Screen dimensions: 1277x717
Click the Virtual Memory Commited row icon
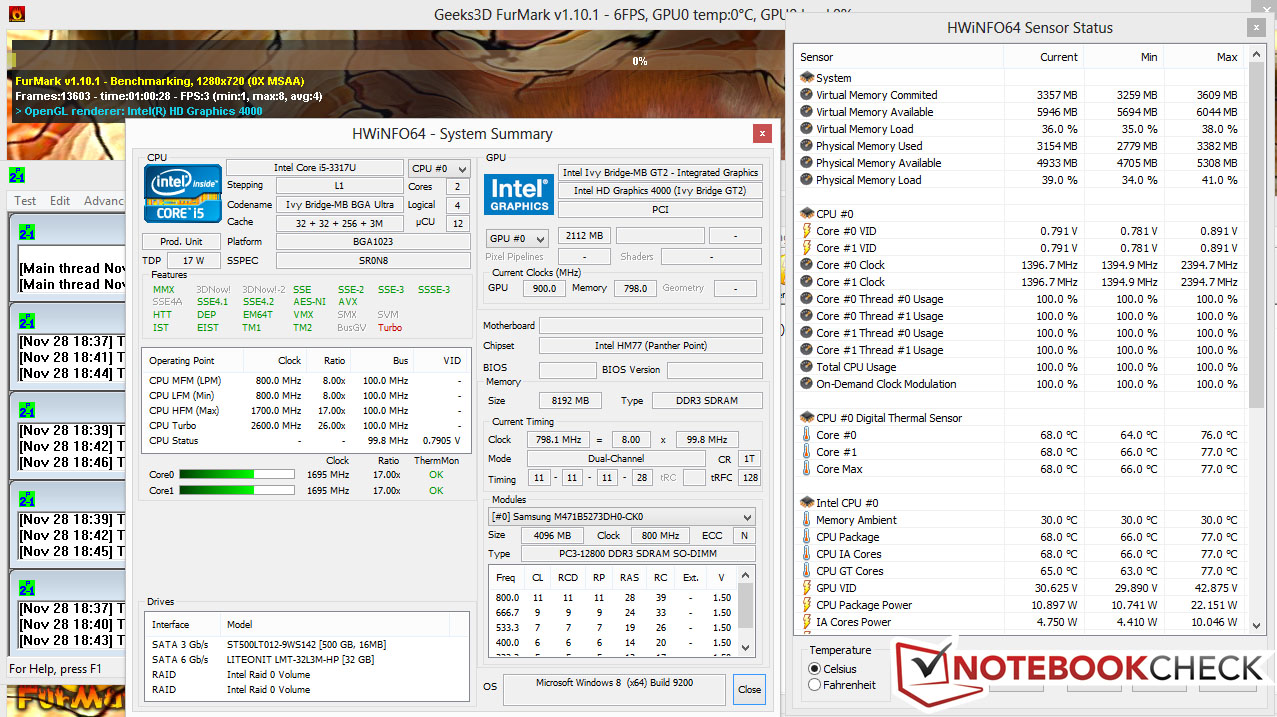coord(807,95)
